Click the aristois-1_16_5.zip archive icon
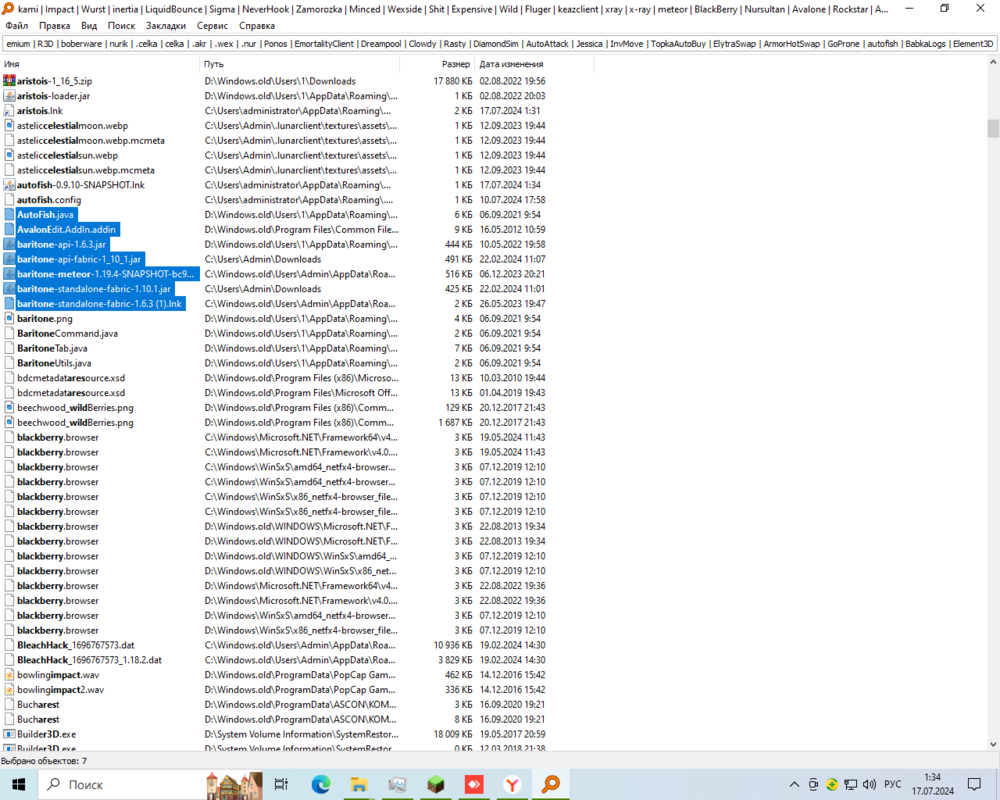Screen dimensions: 1000x800 coord(9,81)
